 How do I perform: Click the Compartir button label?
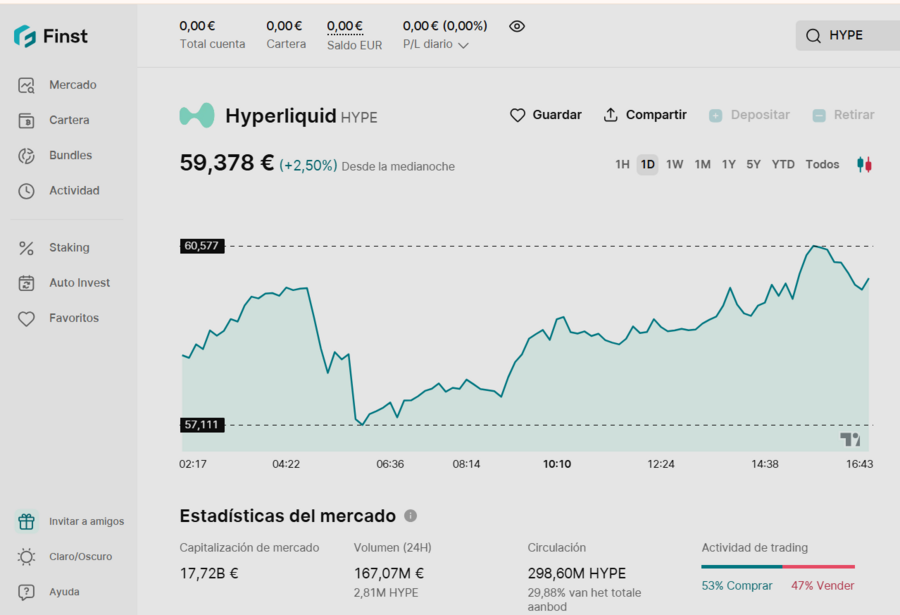pyautogui.click(x=656, y=115)
